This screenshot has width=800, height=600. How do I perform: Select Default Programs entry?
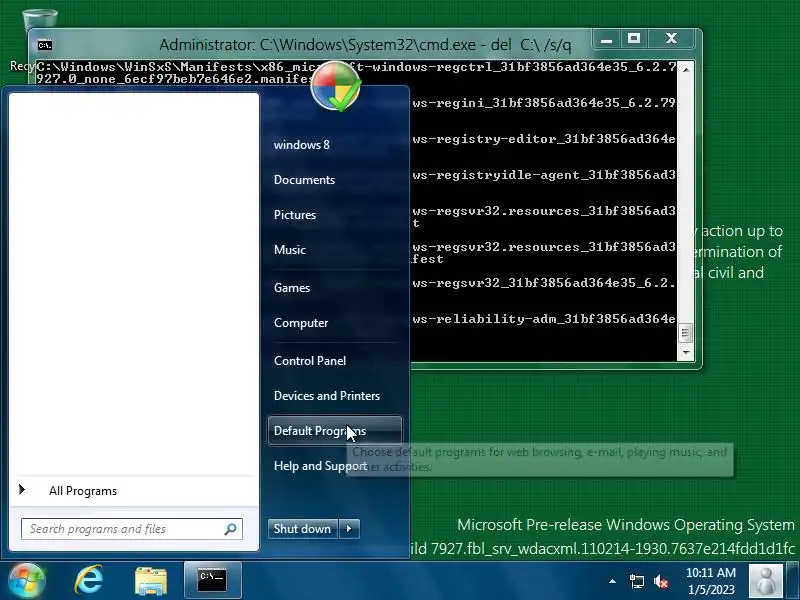(335, 431)
